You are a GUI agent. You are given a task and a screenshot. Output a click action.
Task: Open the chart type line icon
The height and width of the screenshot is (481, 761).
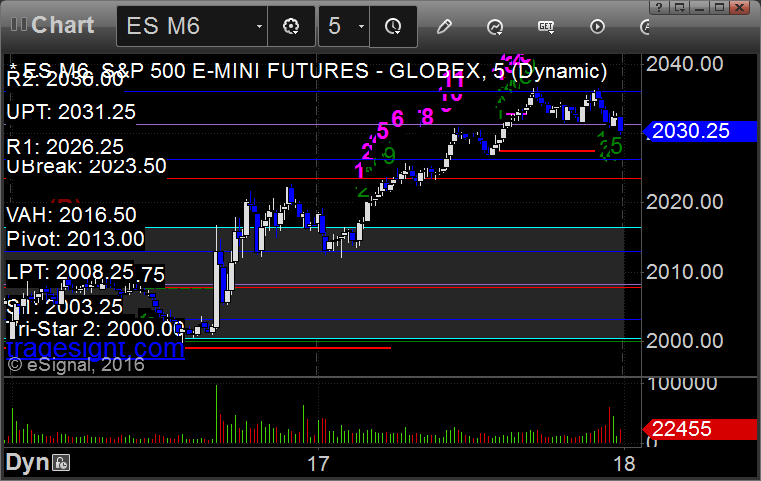pyautogui.click(x=495, y=27)
